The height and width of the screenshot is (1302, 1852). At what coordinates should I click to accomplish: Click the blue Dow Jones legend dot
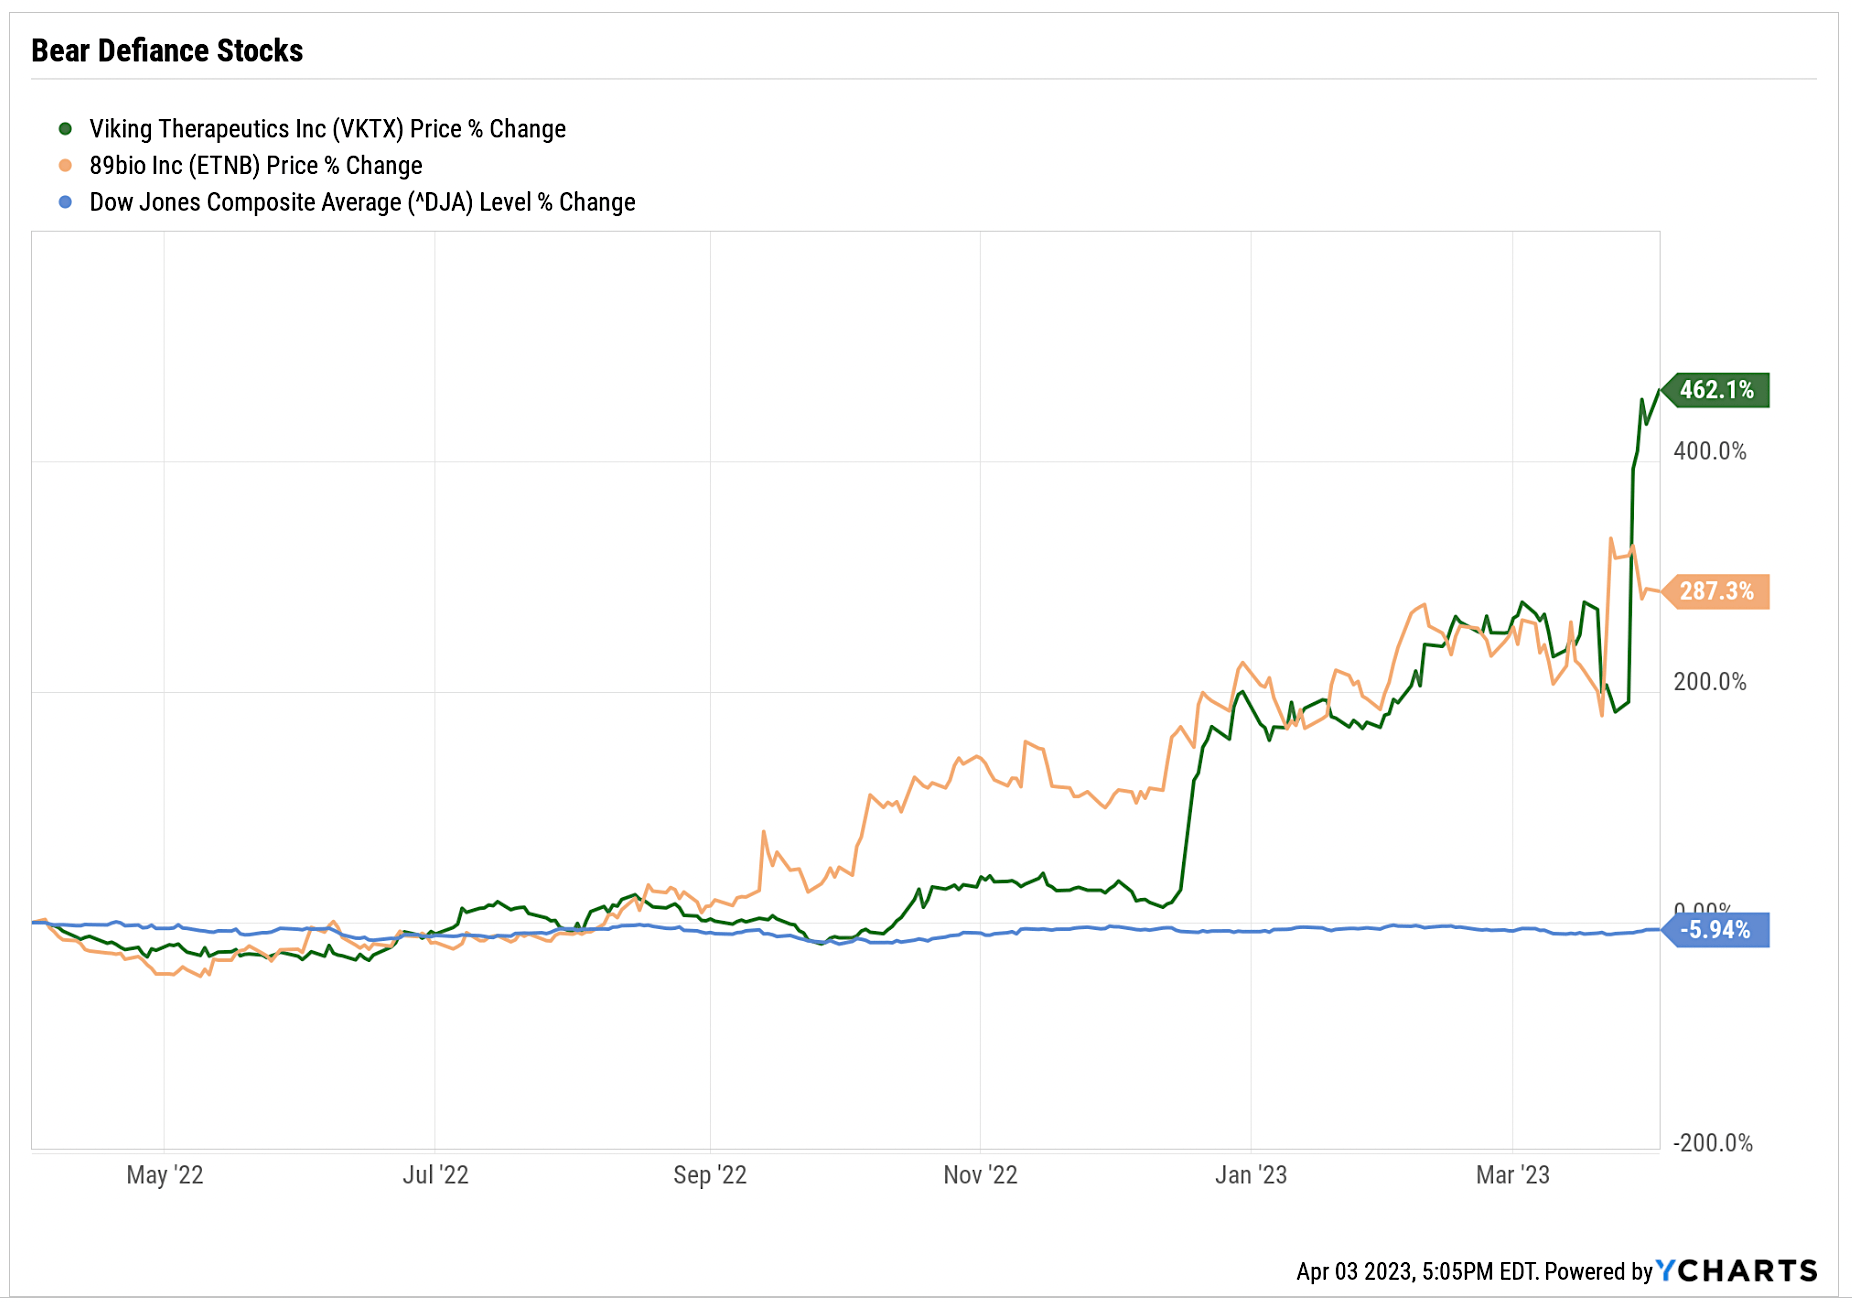click(x=65, y=202)
